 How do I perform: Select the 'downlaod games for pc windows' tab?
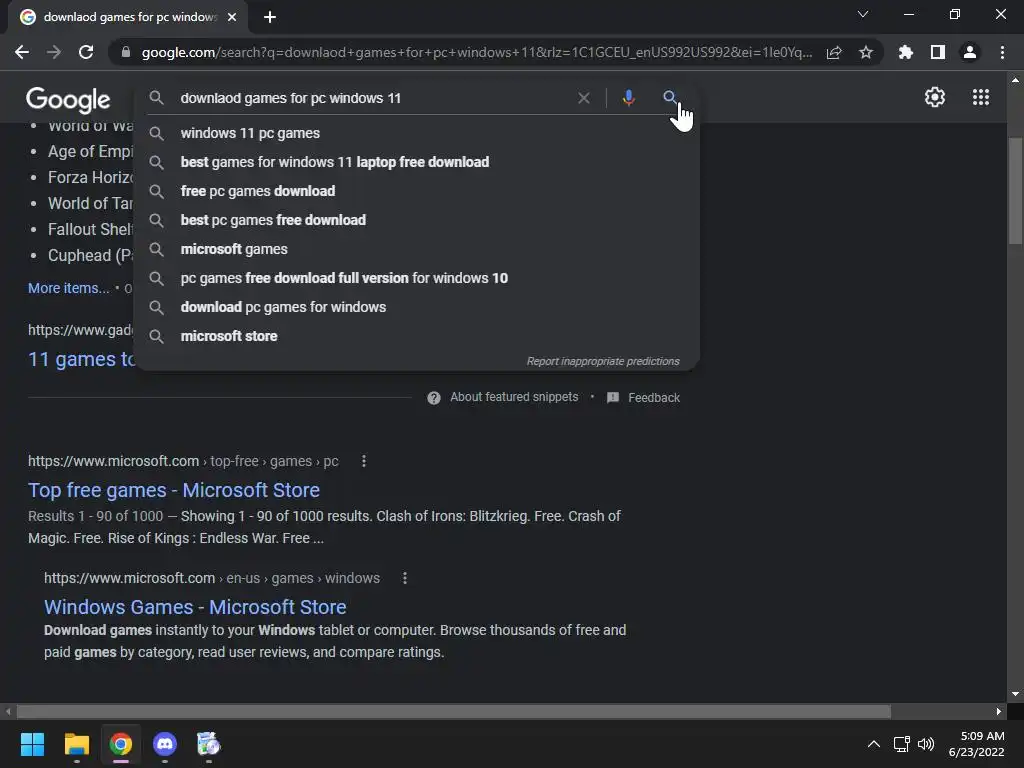coord(128,17)
